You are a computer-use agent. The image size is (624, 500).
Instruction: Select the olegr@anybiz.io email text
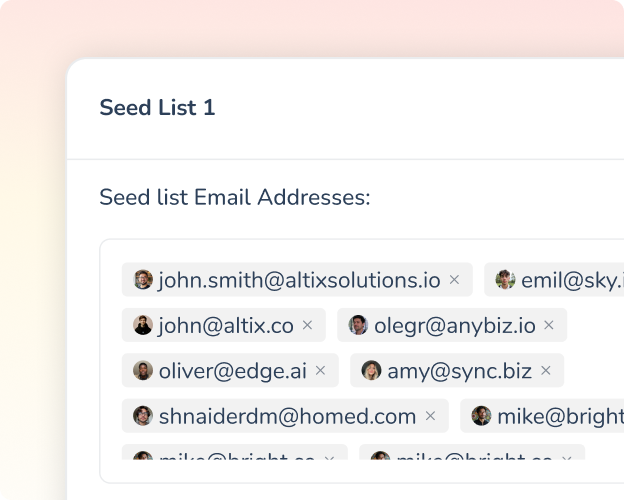coord(454,325)
